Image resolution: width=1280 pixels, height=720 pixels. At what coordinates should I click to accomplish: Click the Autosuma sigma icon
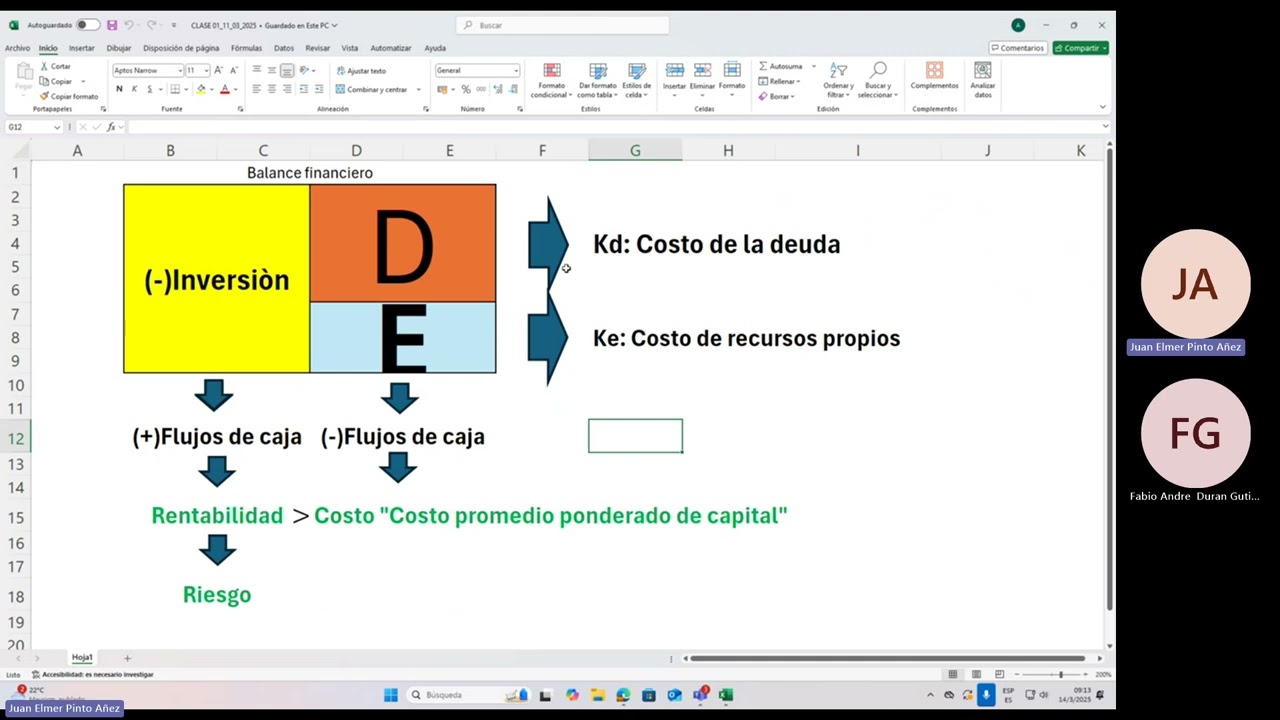[x=763, y=66]
